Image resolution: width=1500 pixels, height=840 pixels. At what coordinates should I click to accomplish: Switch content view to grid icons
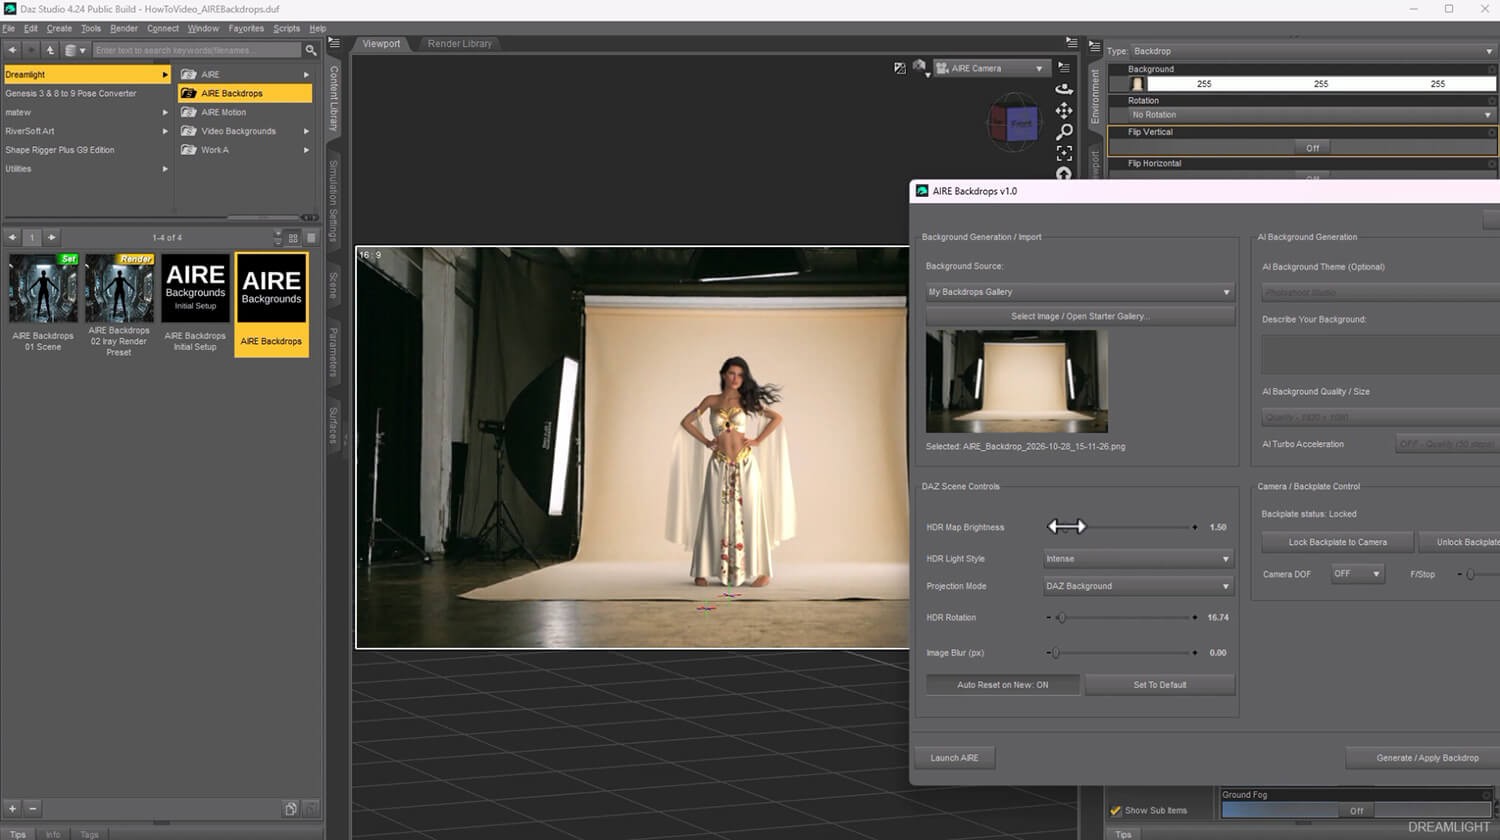(293, 238)
